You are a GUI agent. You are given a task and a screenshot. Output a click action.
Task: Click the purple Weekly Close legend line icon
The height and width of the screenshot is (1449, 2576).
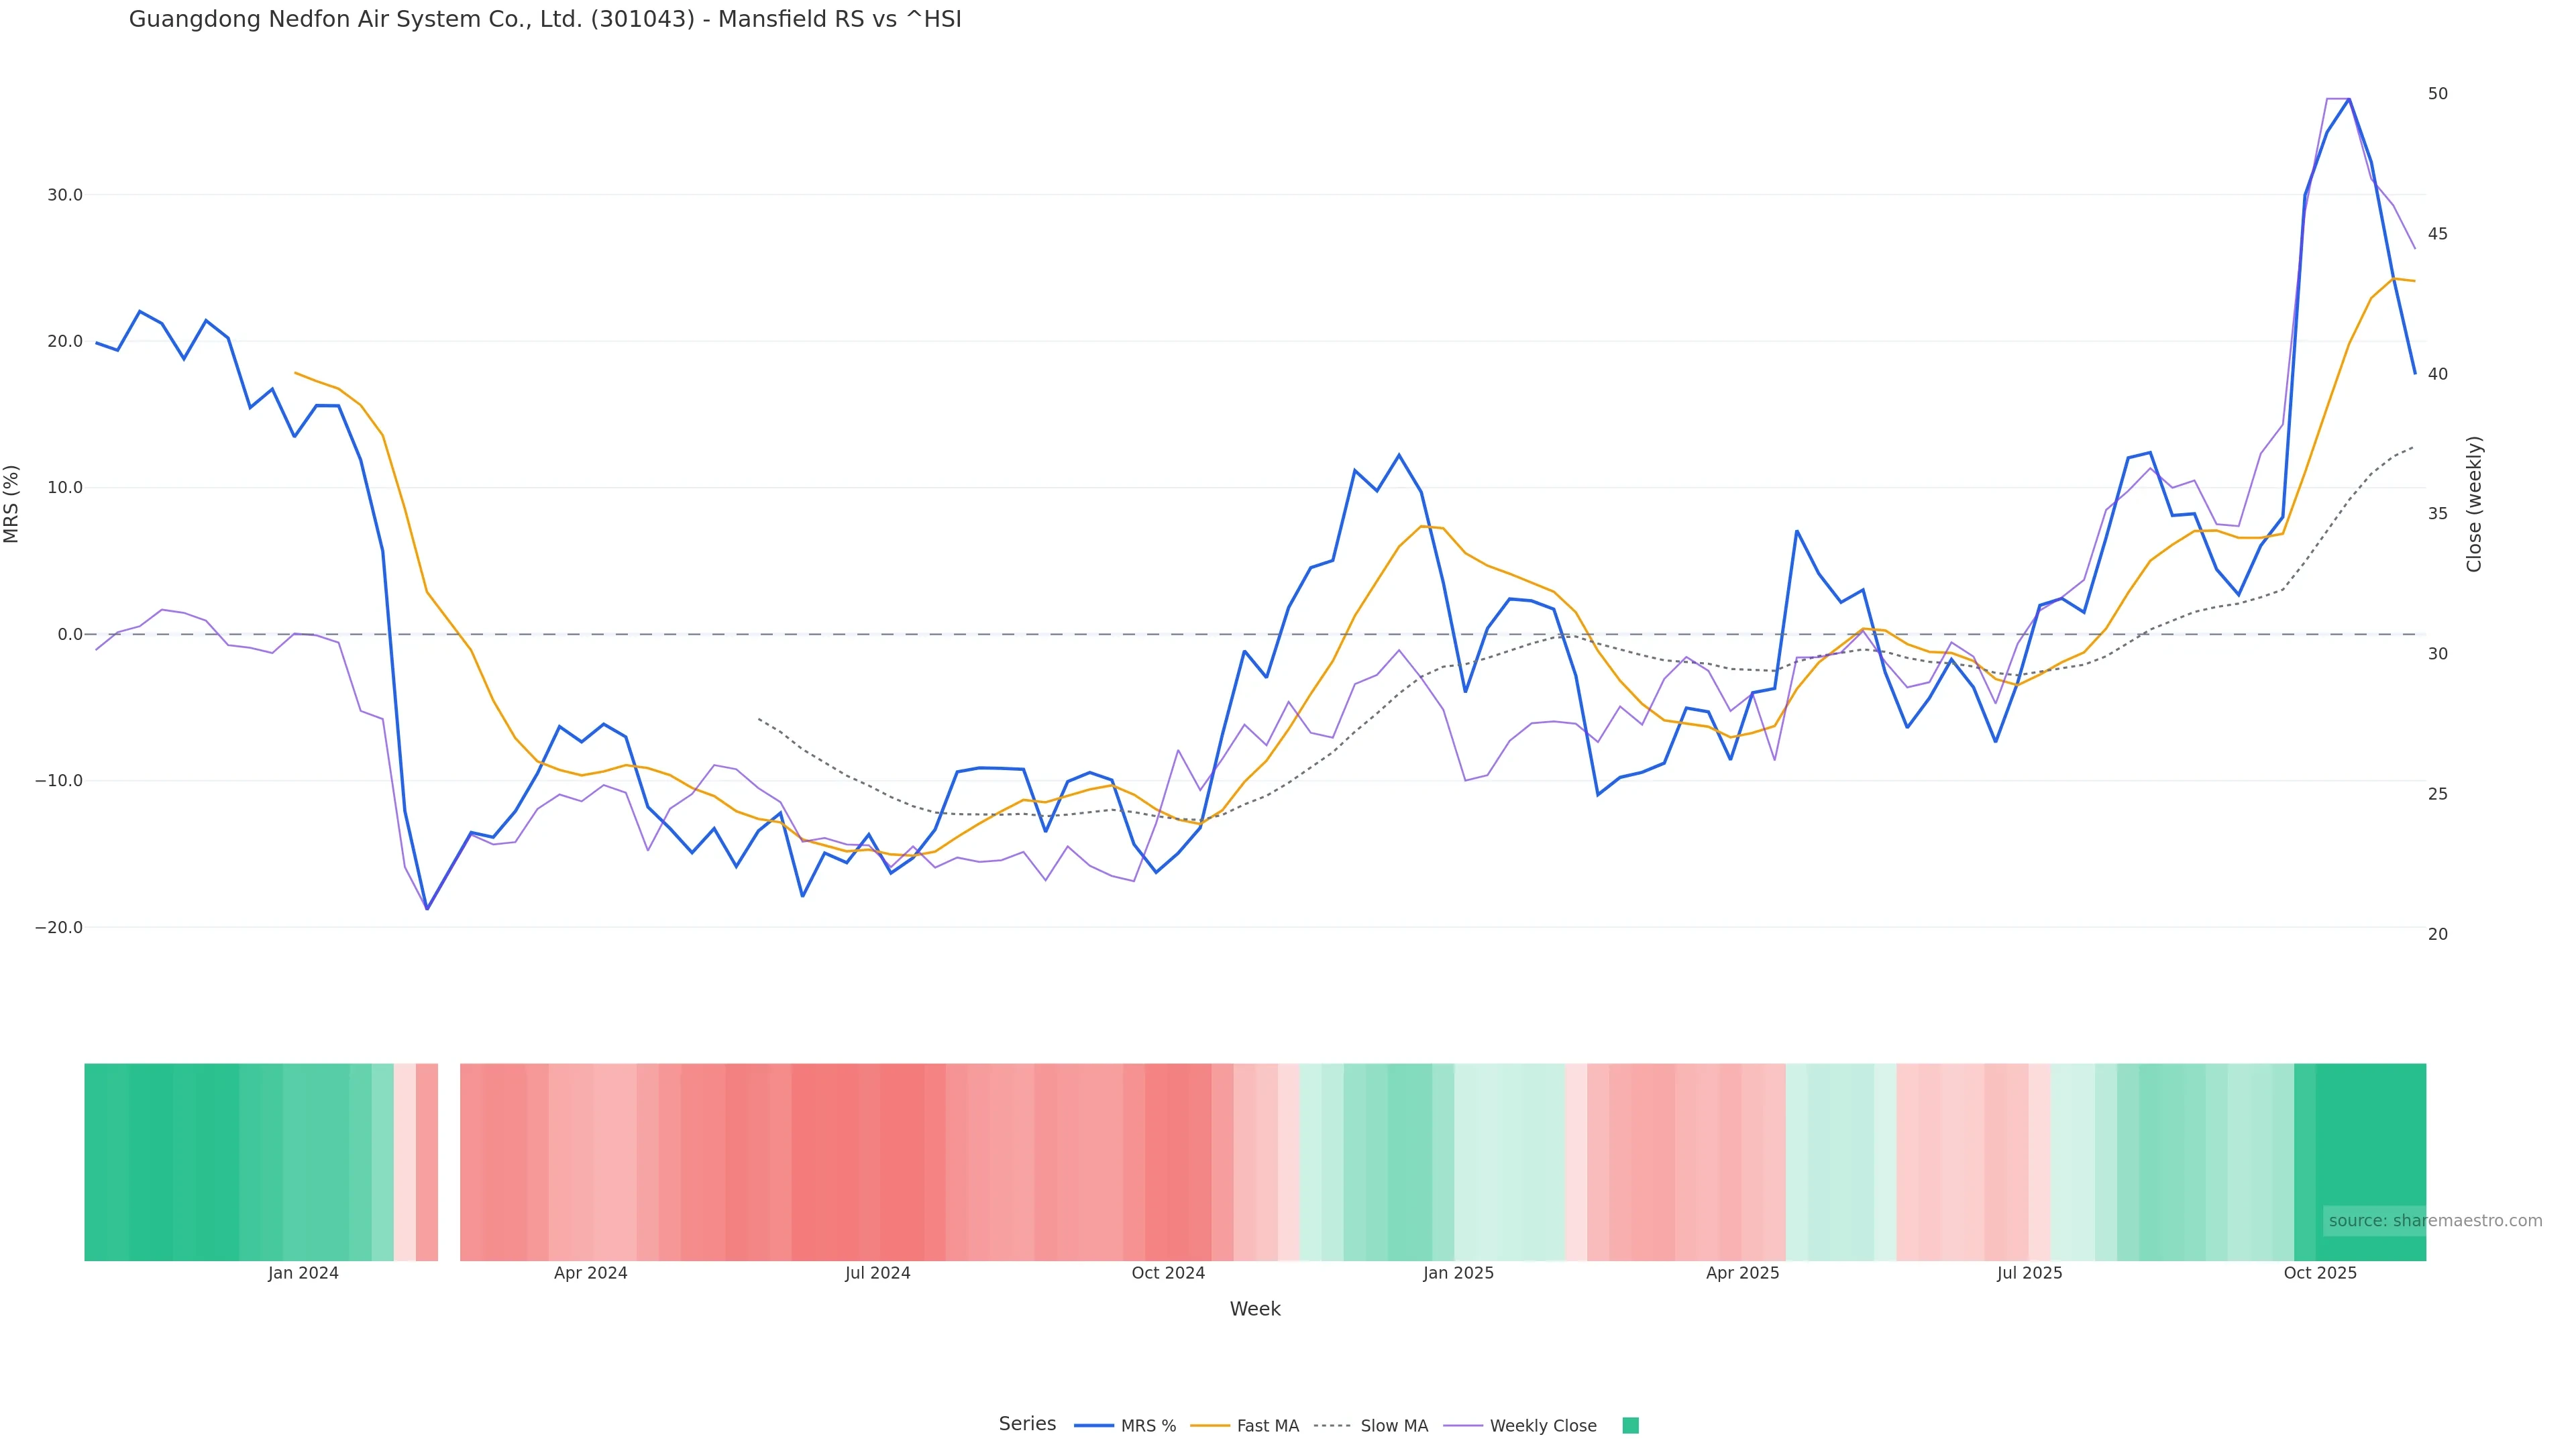tap(1463, 1426)
